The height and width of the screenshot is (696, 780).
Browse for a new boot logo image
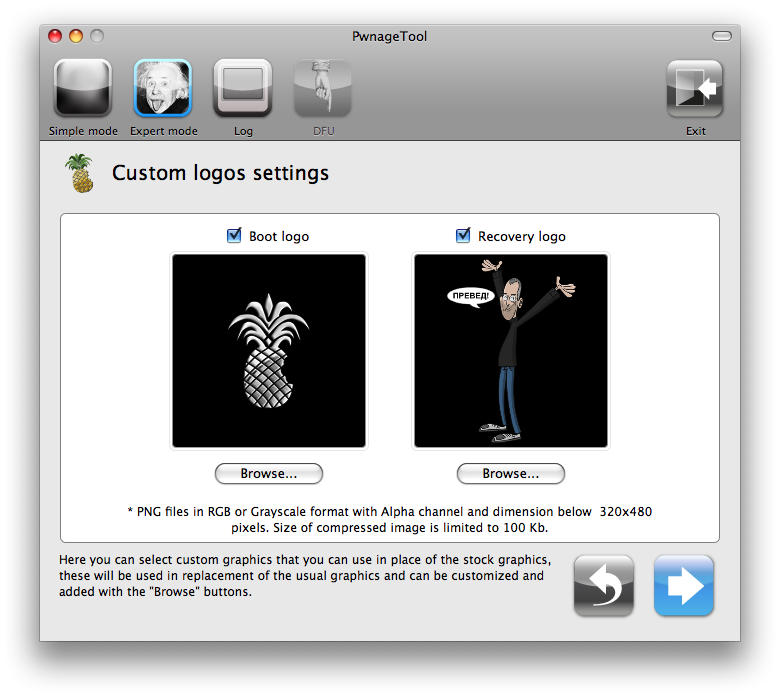click(x=269, y=473)
